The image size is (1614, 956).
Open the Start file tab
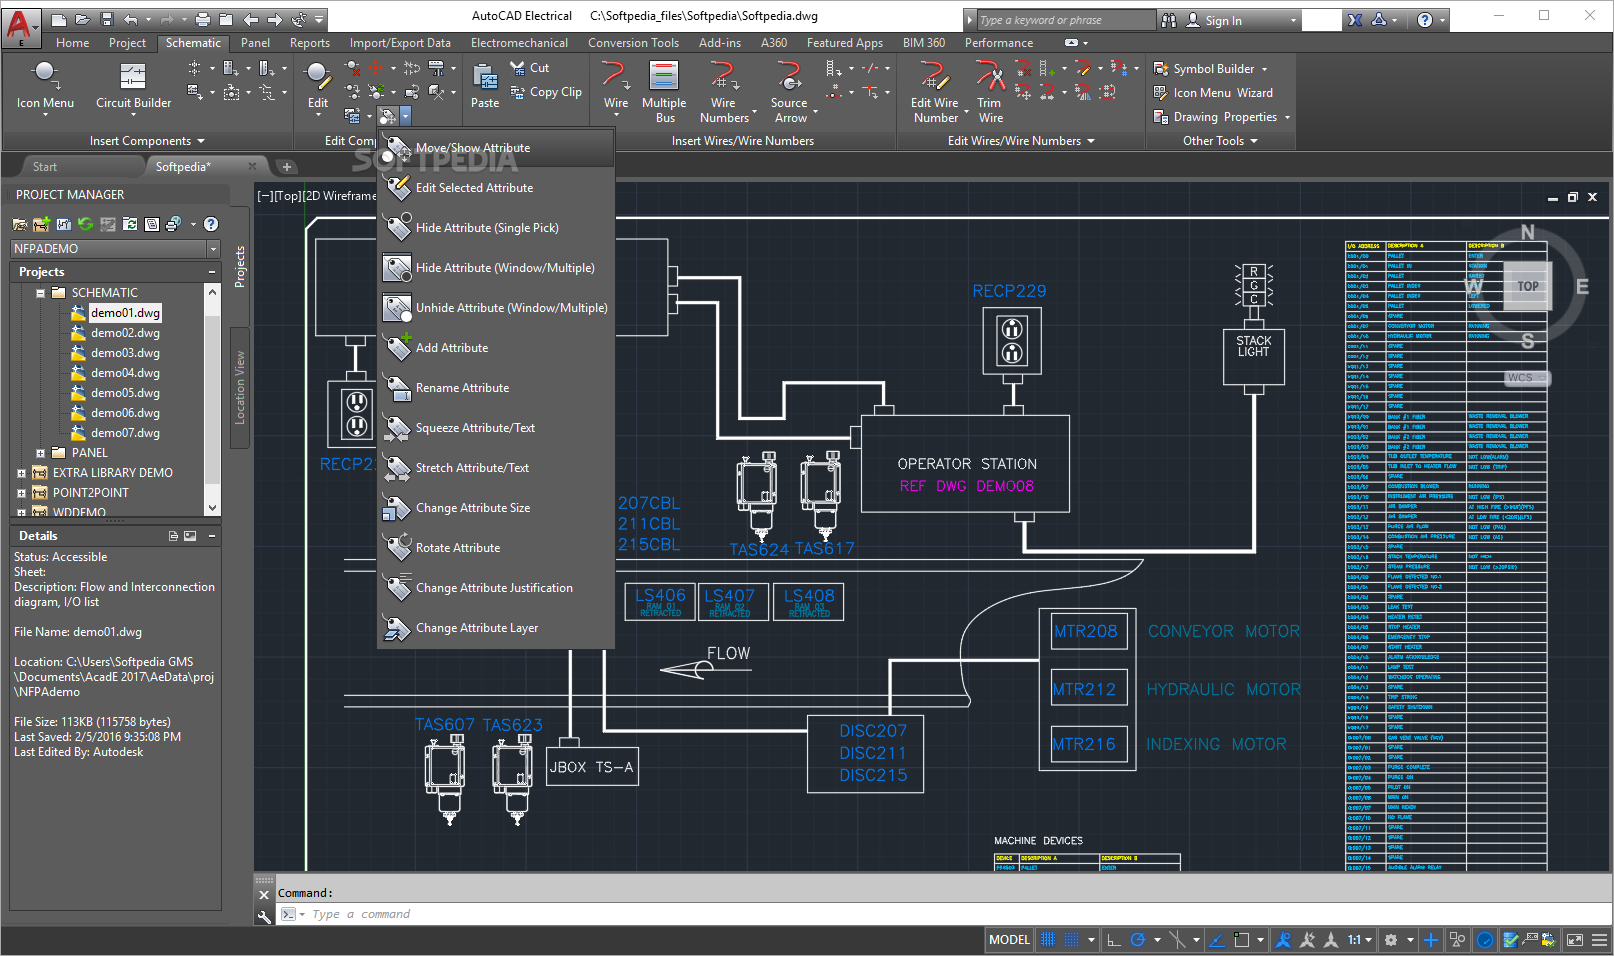point(45,167)
